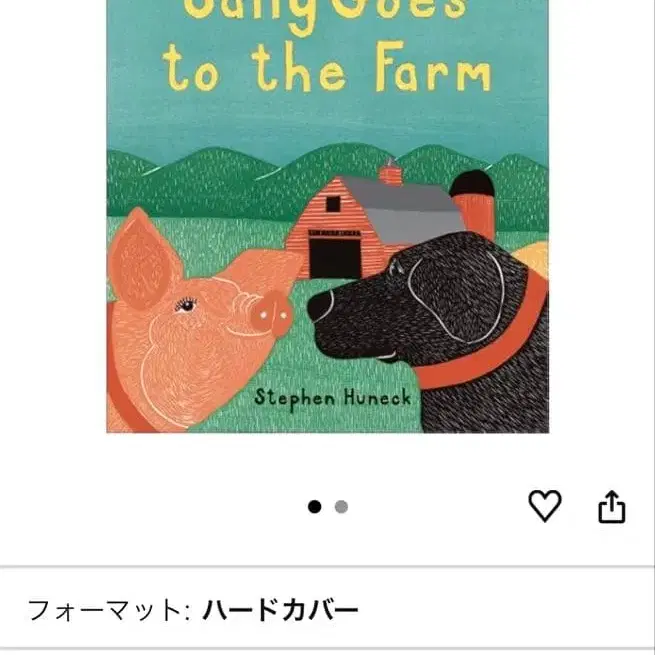Click the small square barn window
655x655 pixels.
pos(333,204)
